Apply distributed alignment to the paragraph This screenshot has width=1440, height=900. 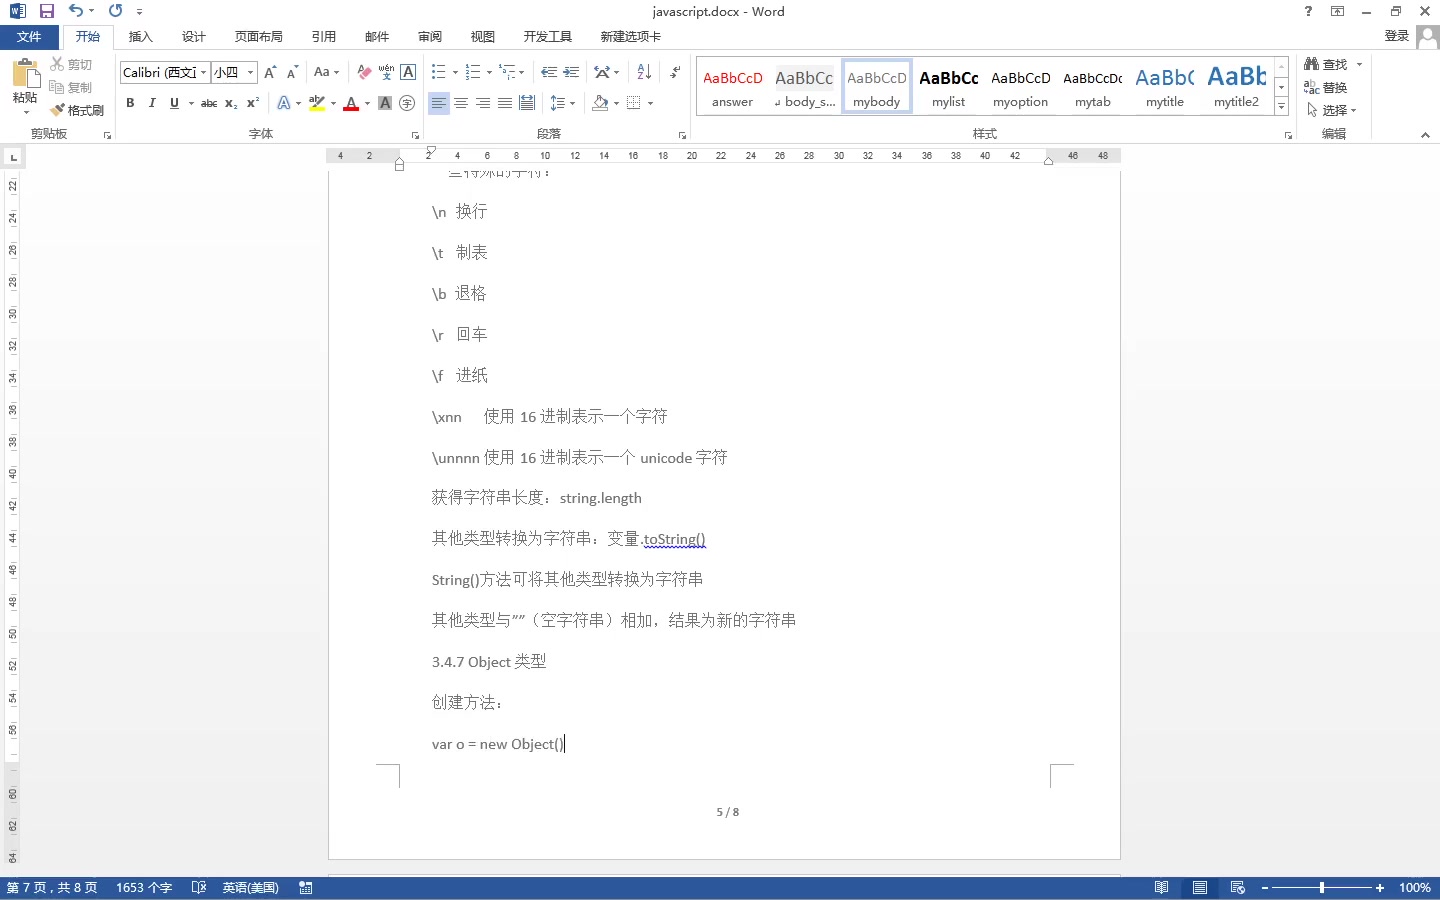(527, 103)
